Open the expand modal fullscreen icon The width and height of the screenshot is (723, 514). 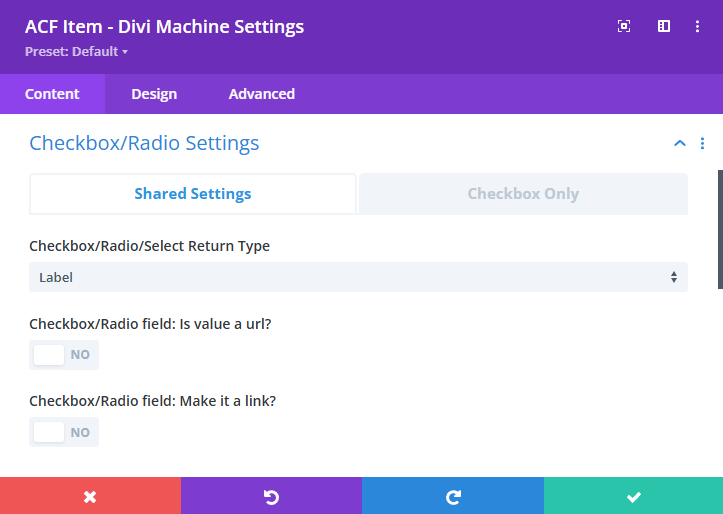pyautogui.click(x=624, y=26)
